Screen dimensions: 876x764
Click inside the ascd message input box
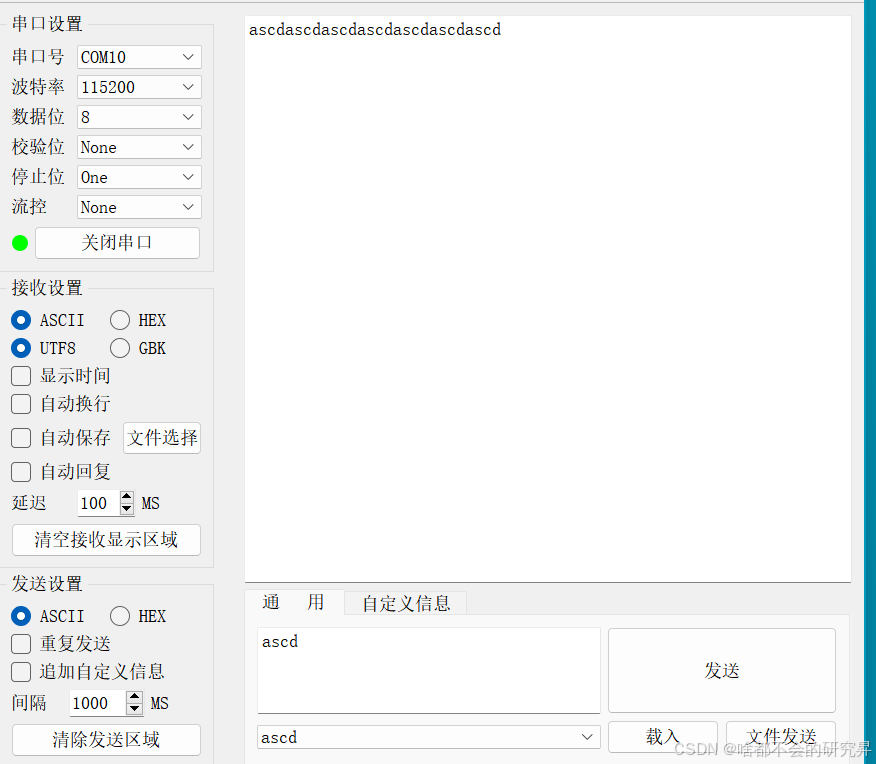pyautogui.click(x=428, y=670)
